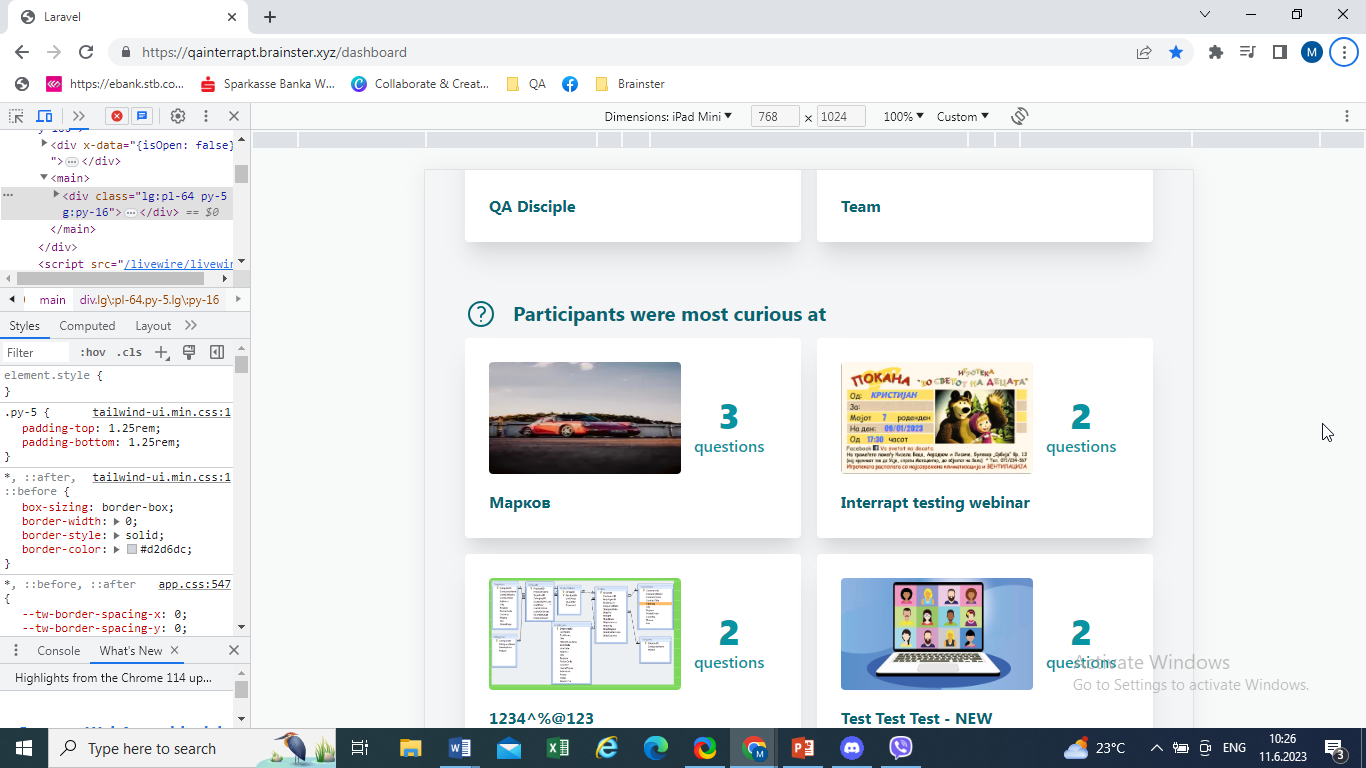The image size is (1366, 768).
Task: Activate the inspect element picker tool
Action: click(x=16, y=116)
